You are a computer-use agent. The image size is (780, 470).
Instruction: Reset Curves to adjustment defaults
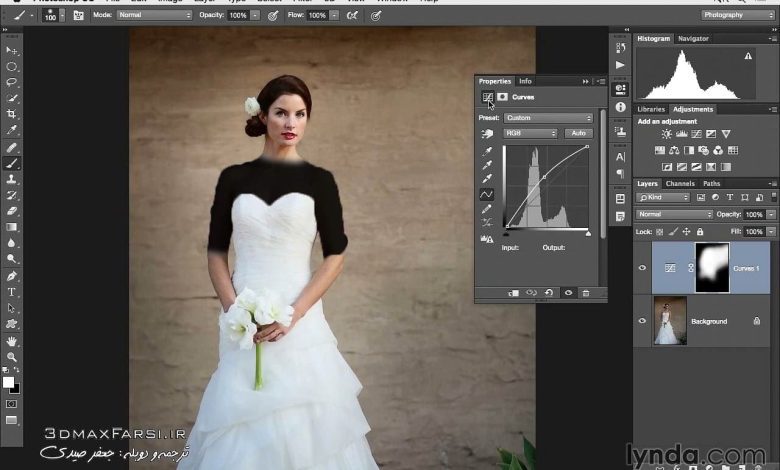(x=549, y=293)
